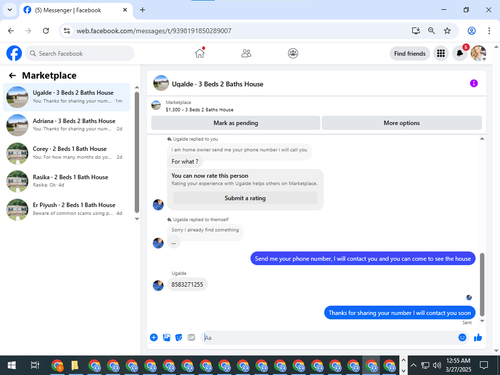Open File Explorer from the taskbar
Viewport: 500px width, 375px height.
pos(75,365)
